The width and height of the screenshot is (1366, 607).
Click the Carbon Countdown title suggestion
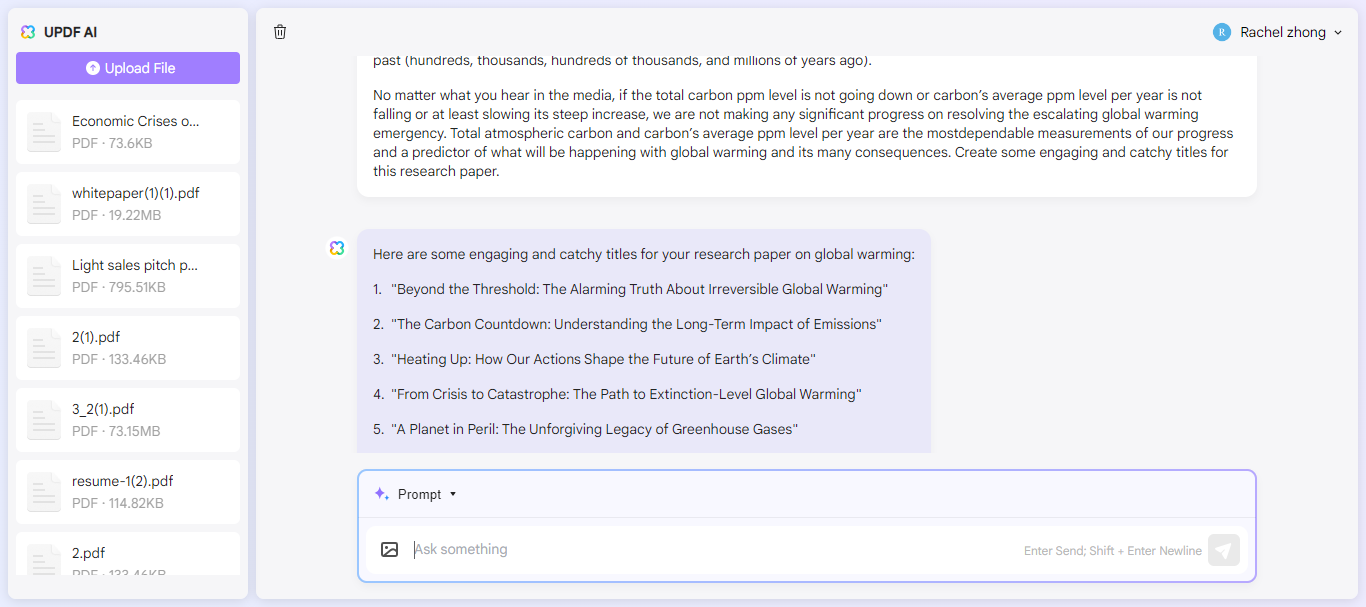(x=637, y=324)
